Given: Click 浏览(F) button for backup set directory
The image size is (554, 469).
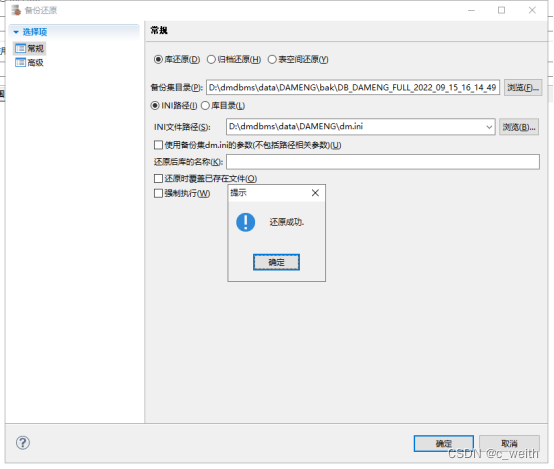Looking at the screenshot, I should (x=523, y=87).
